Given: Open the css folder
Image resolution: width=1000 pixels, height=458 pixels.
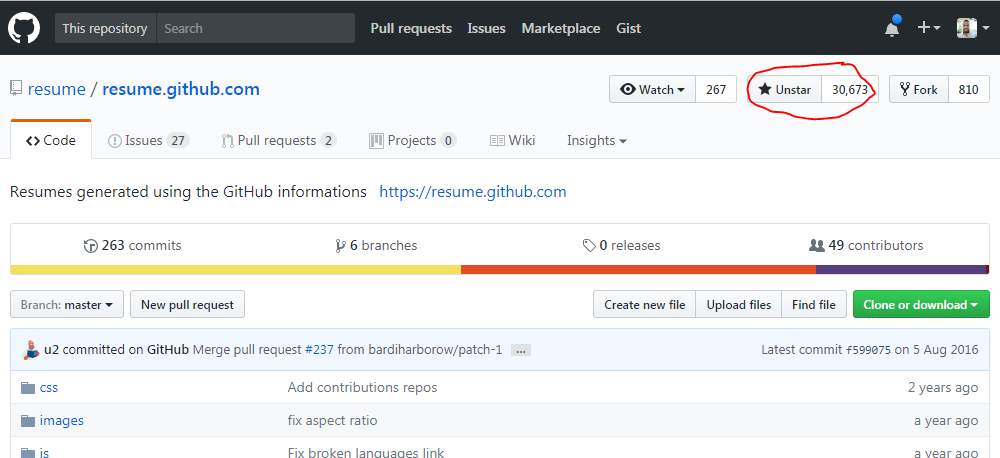Looking at the screenshot, I should pos(48,387).
